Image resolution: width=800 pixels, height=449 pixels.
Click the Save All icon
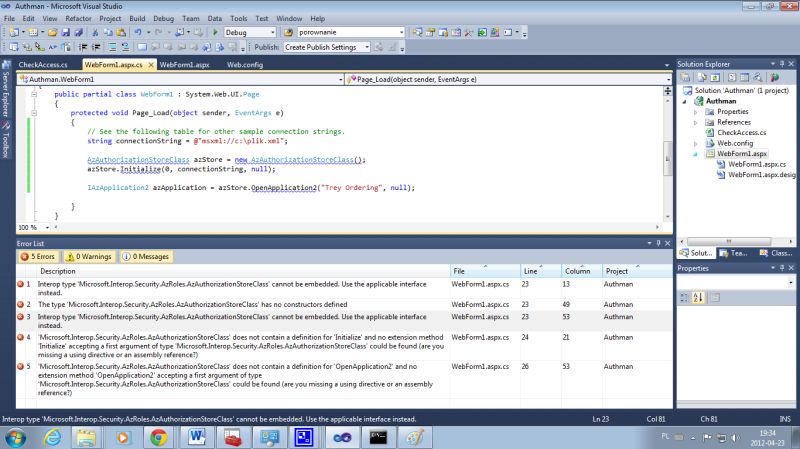point(78,32)
